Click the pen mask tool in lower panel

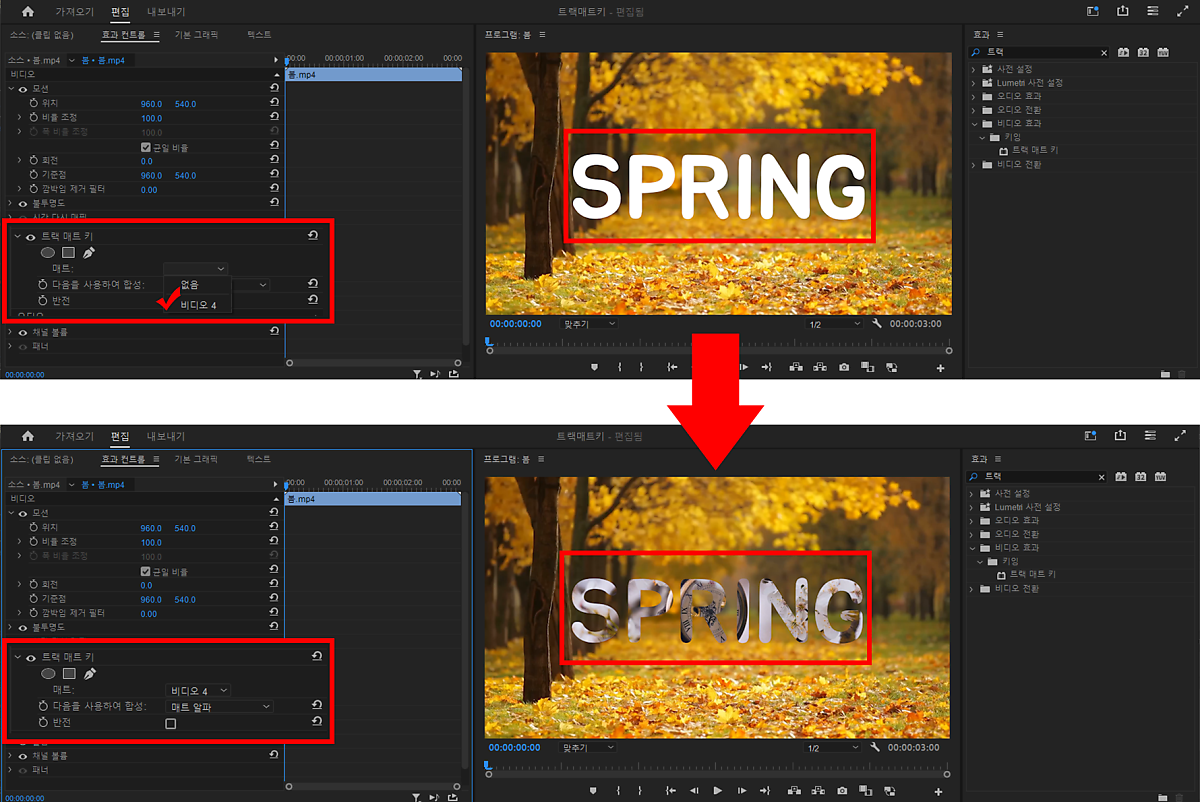tap(89, 674)
